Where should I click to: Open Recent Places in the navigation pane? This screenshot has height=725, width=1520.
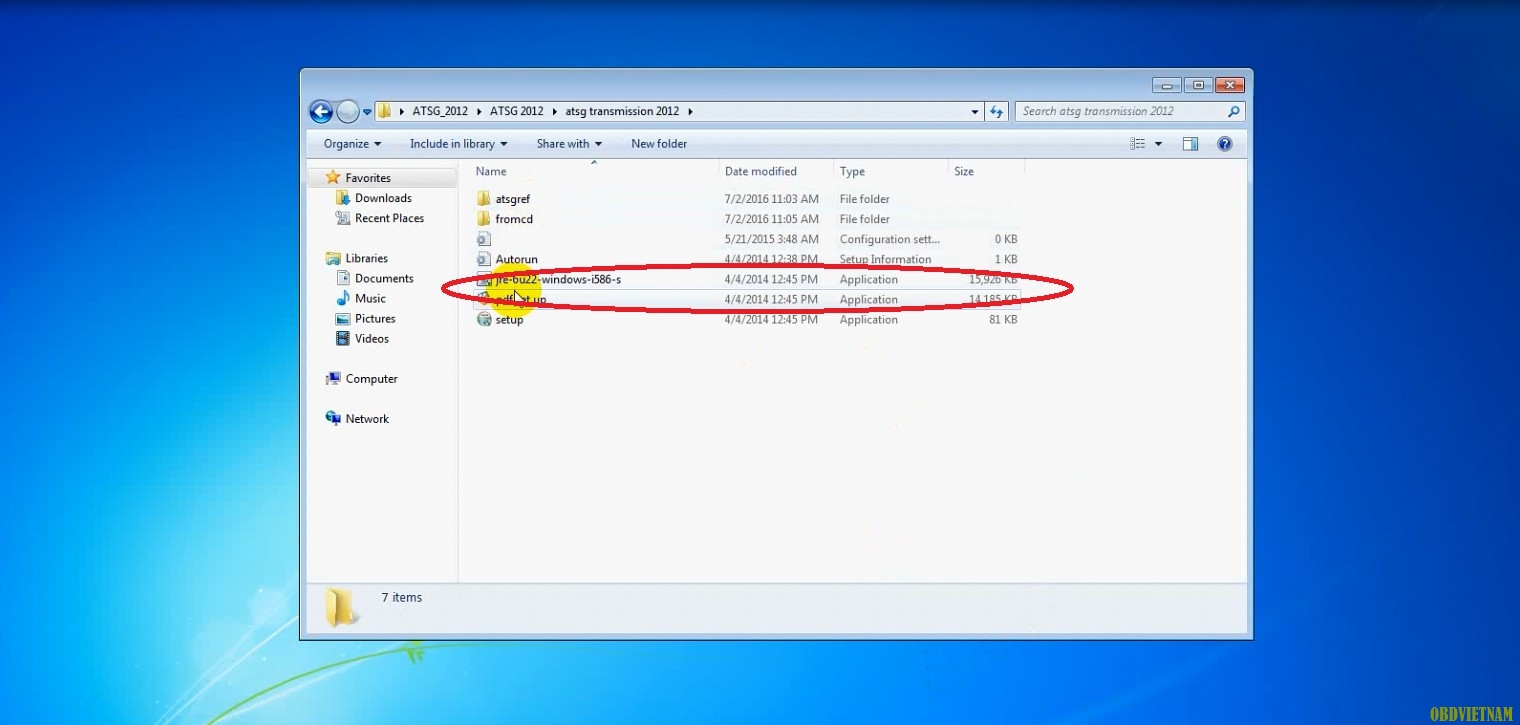tap(389, 218)
